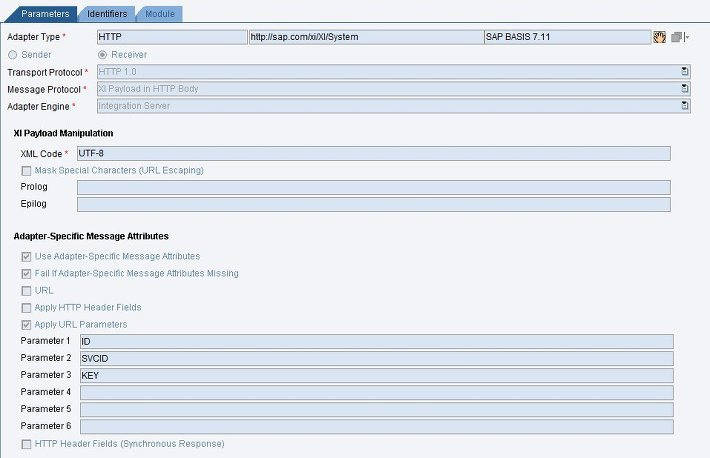Click the Adapter Type label
Screen dimensions: 710x458
tap(34, 37)
